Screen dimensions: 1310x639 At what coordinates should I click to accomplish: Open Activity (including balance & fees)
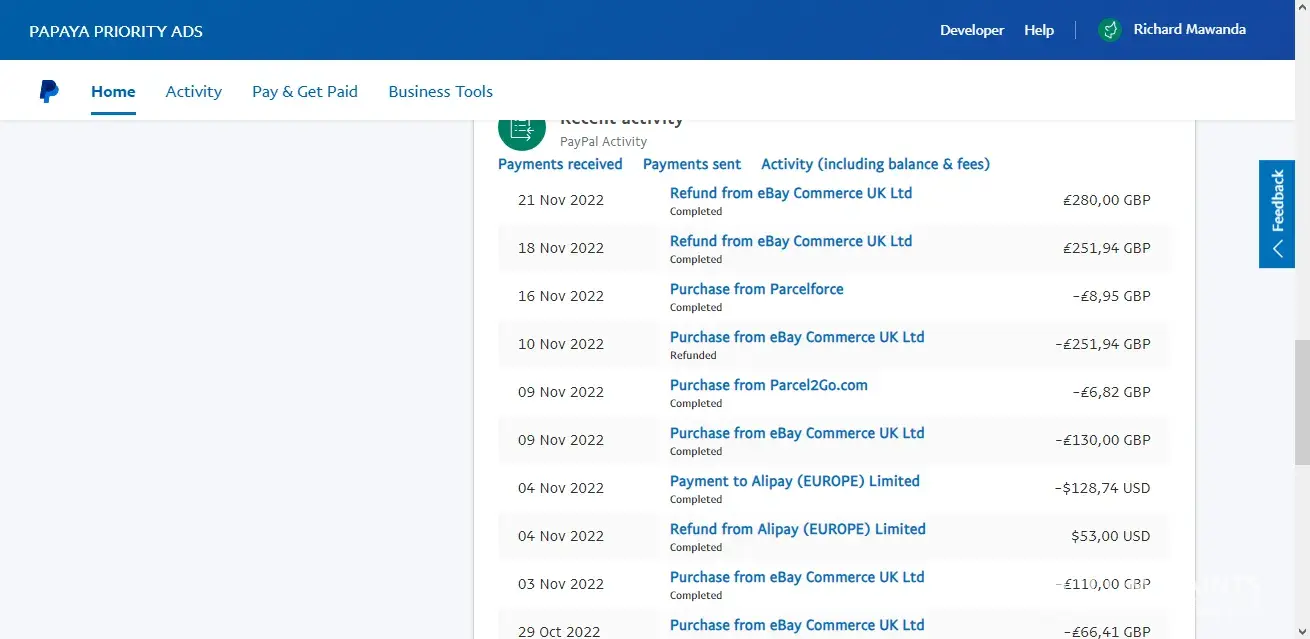pyautogui.click(x=875, y=164)
